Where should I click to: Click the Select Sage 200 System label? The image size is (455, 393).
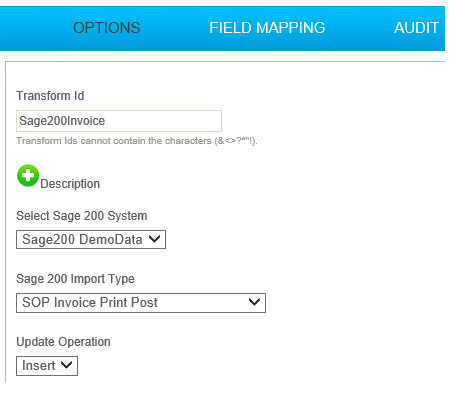click(82, 216)
